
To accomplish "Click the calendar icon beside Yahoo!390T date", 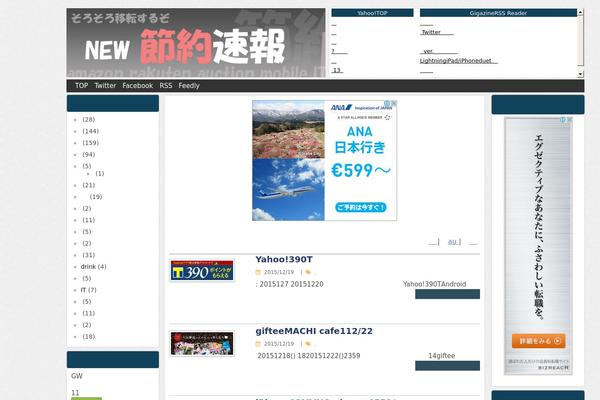I will [258, 272].
